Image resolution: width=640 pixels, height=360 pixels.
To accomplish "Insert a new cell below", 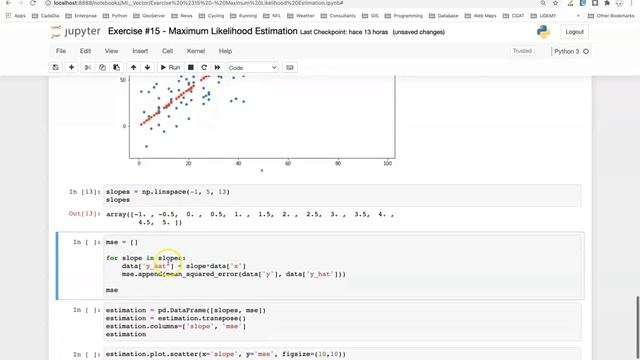I will [x=71, y=67].
